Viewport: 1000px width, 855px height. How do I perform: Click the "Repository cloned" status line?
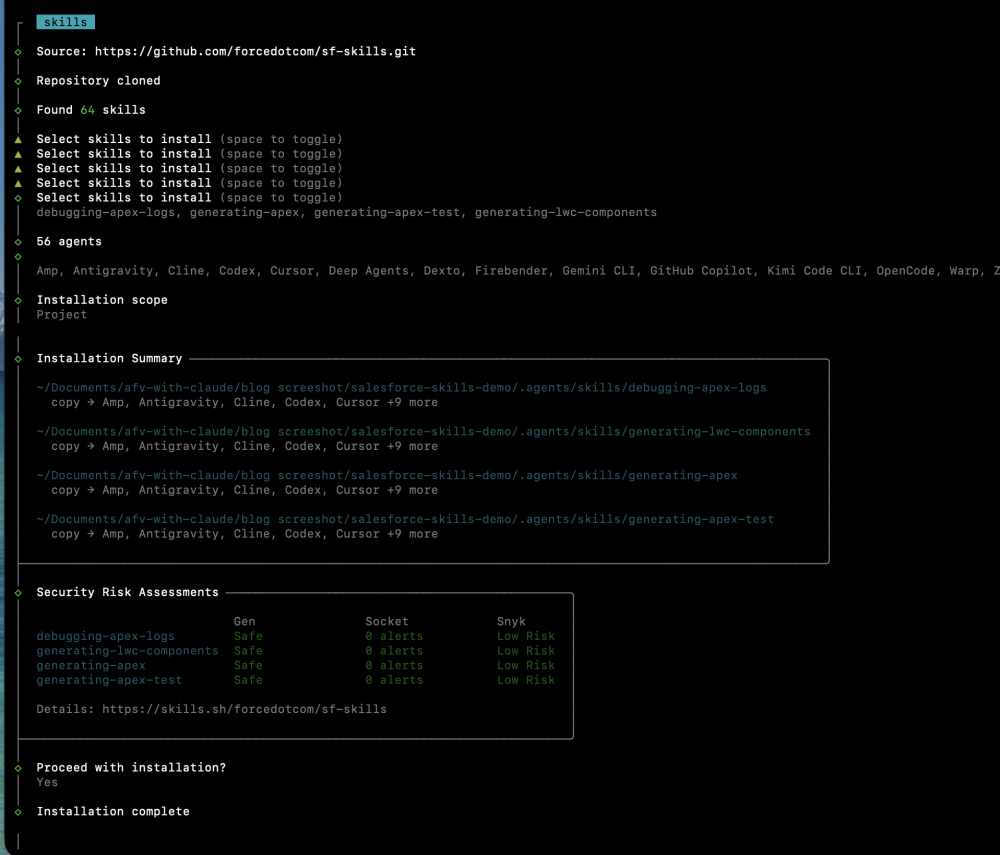[x=98, y=81]
